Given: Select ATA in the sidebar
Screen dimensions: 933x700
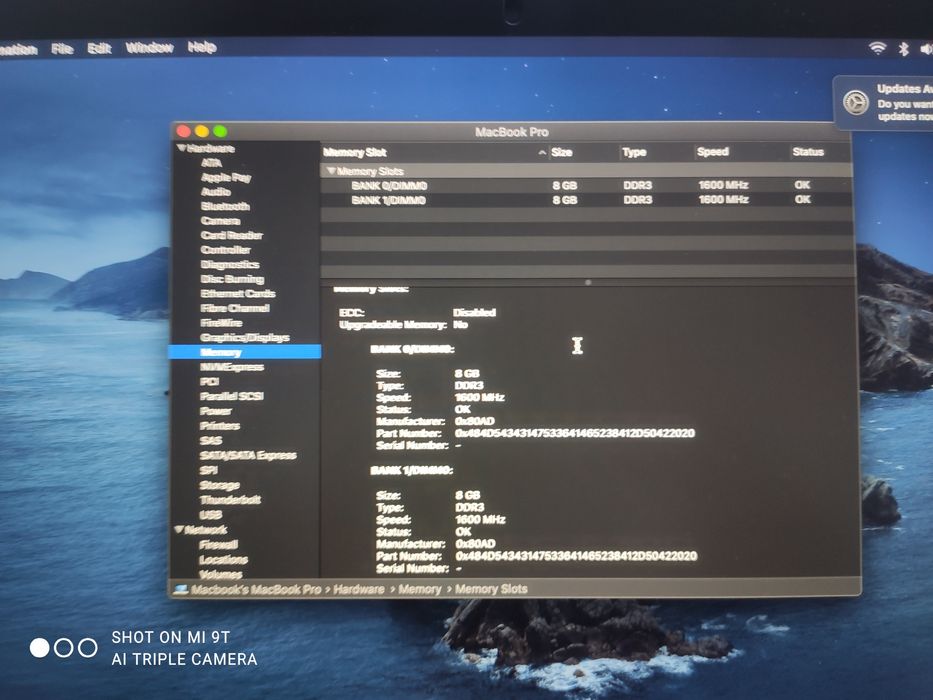Looking at the screenshot, I should pos(211,162).
